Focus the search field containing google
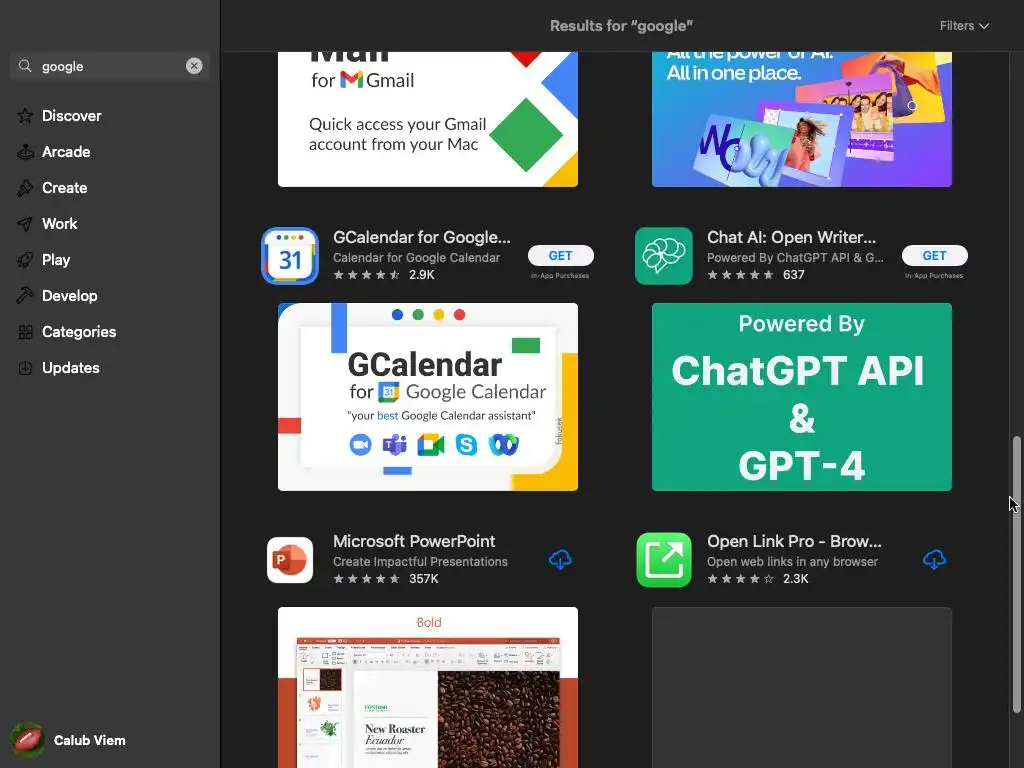Image resolution: width=1024 pixels, height=768 pixels. point(110,66)
